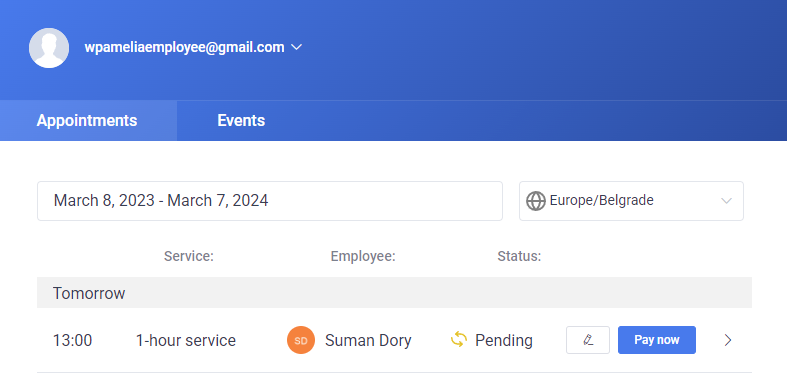Click the Pay now button
Viewport: 787px width, 389px height.
[657, 340]
